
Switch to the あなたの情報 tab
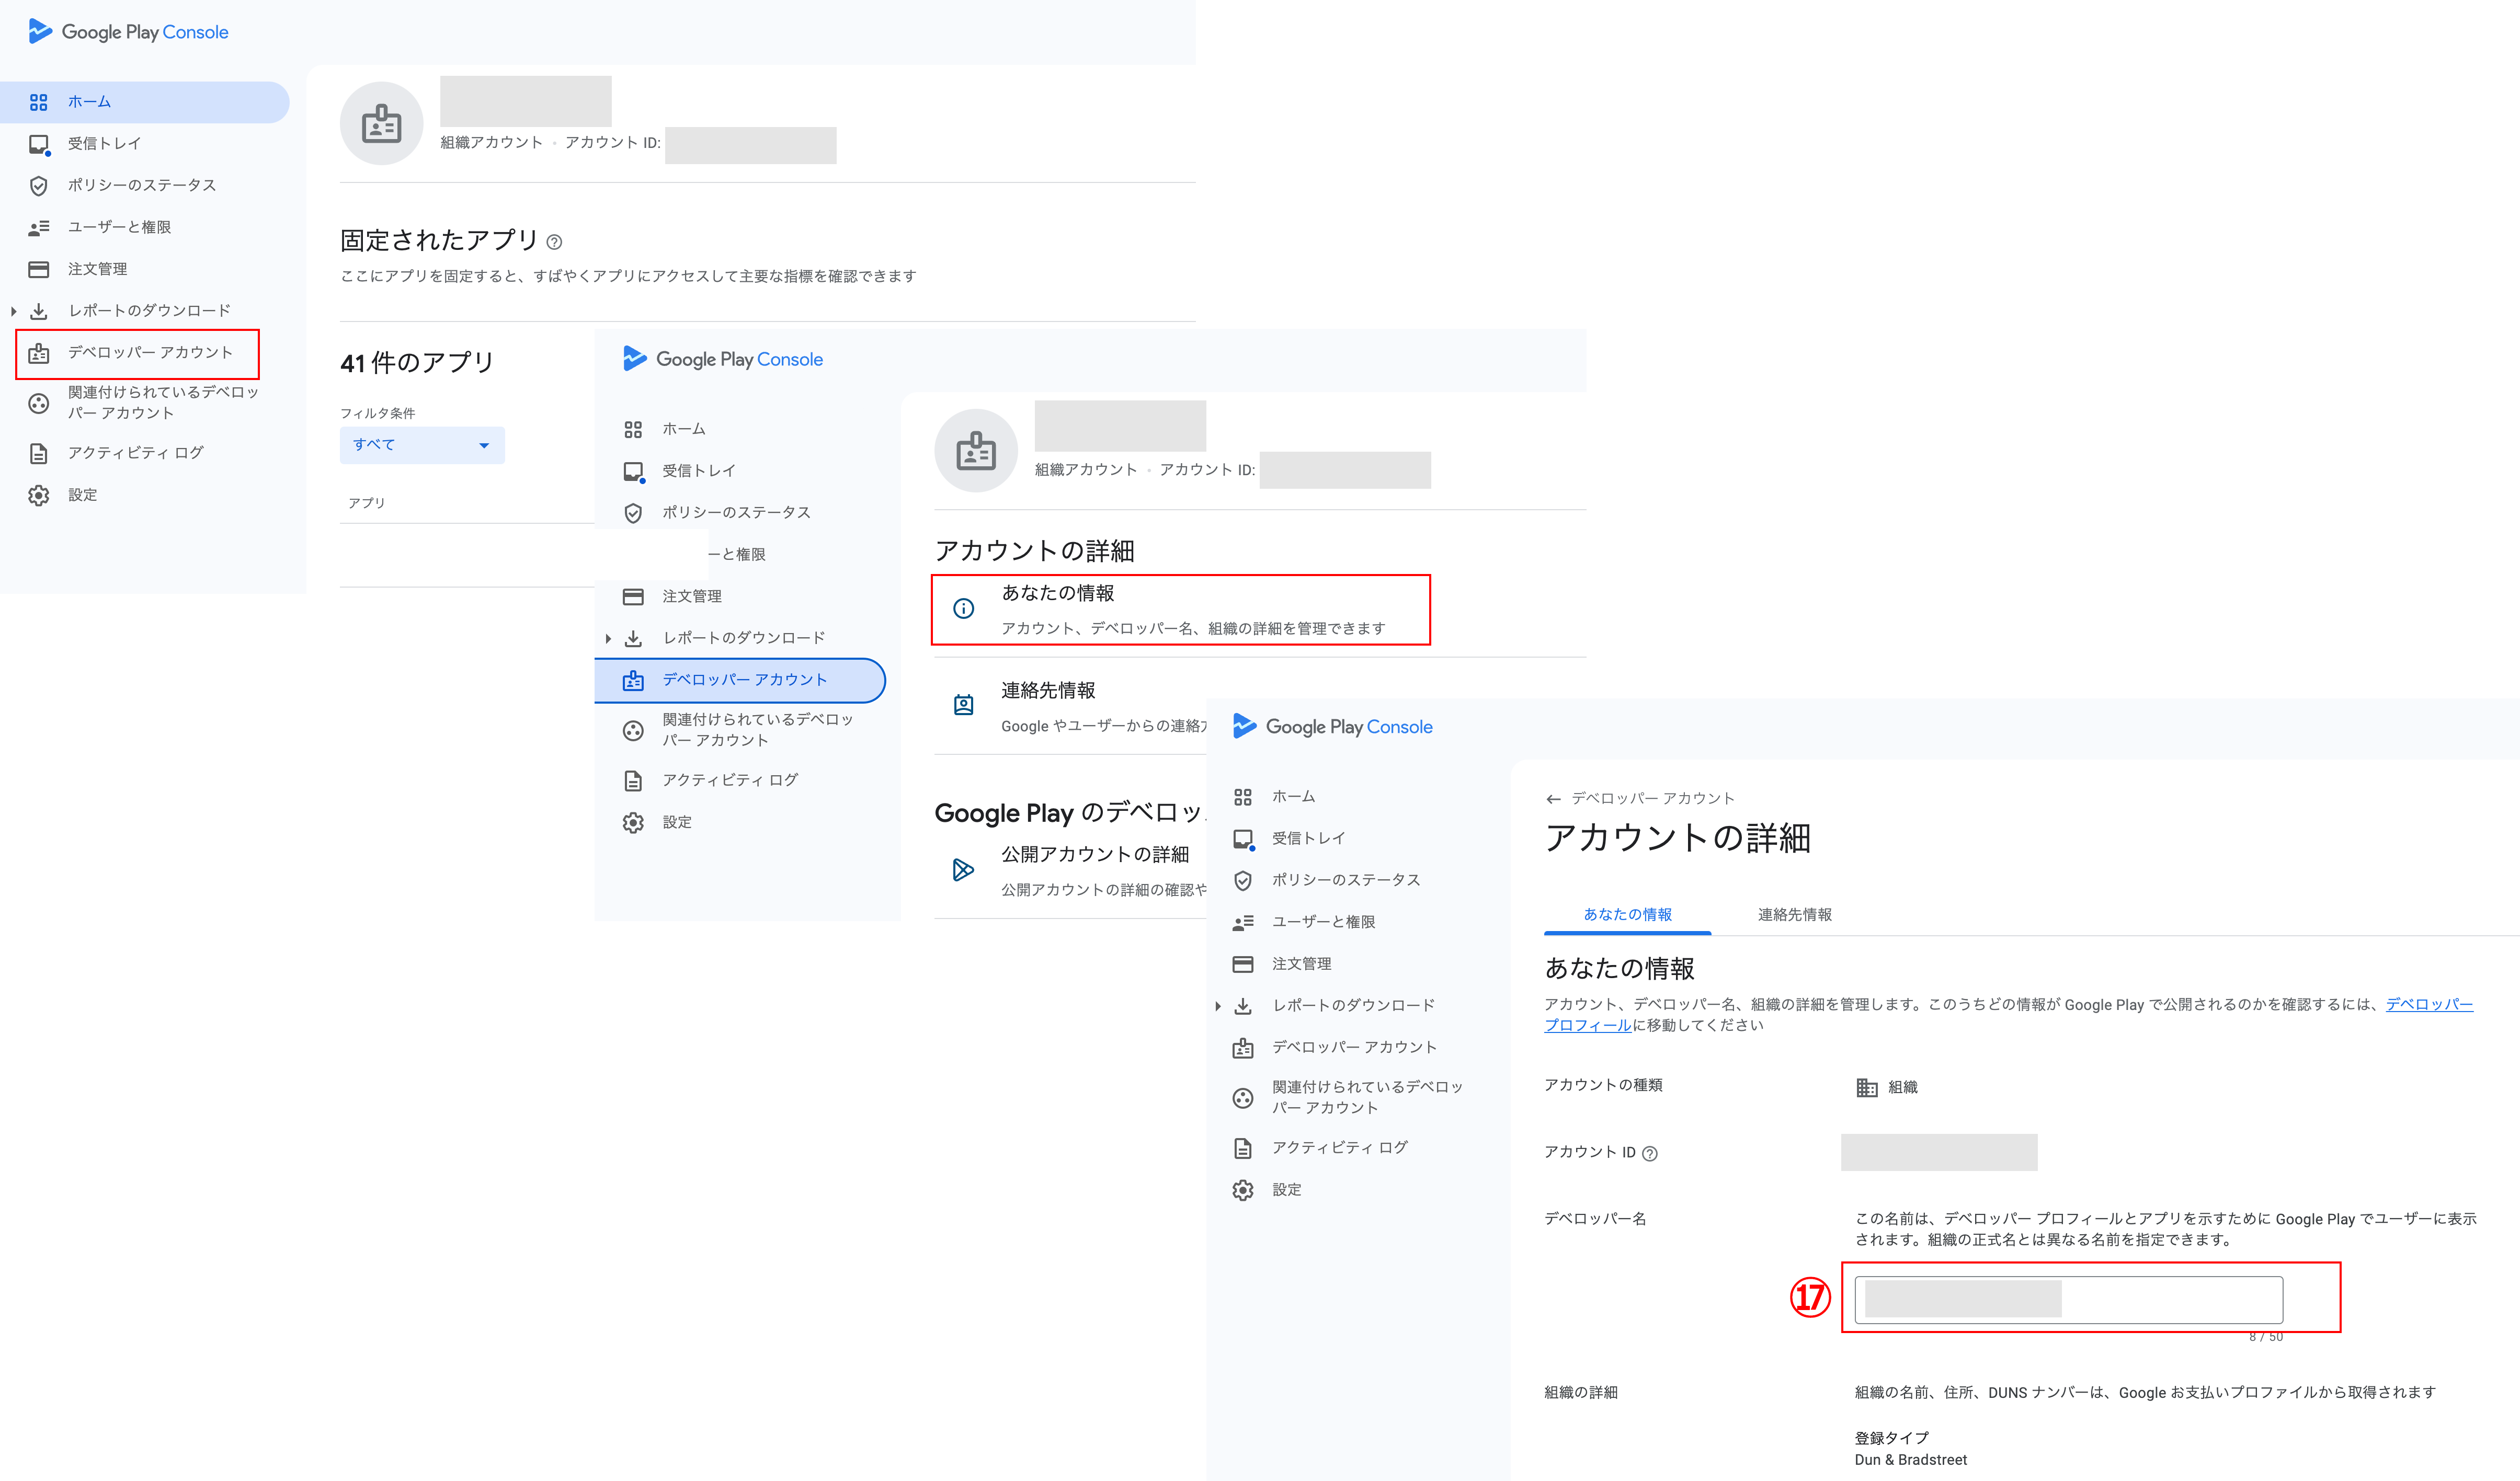pos(1627,915)
